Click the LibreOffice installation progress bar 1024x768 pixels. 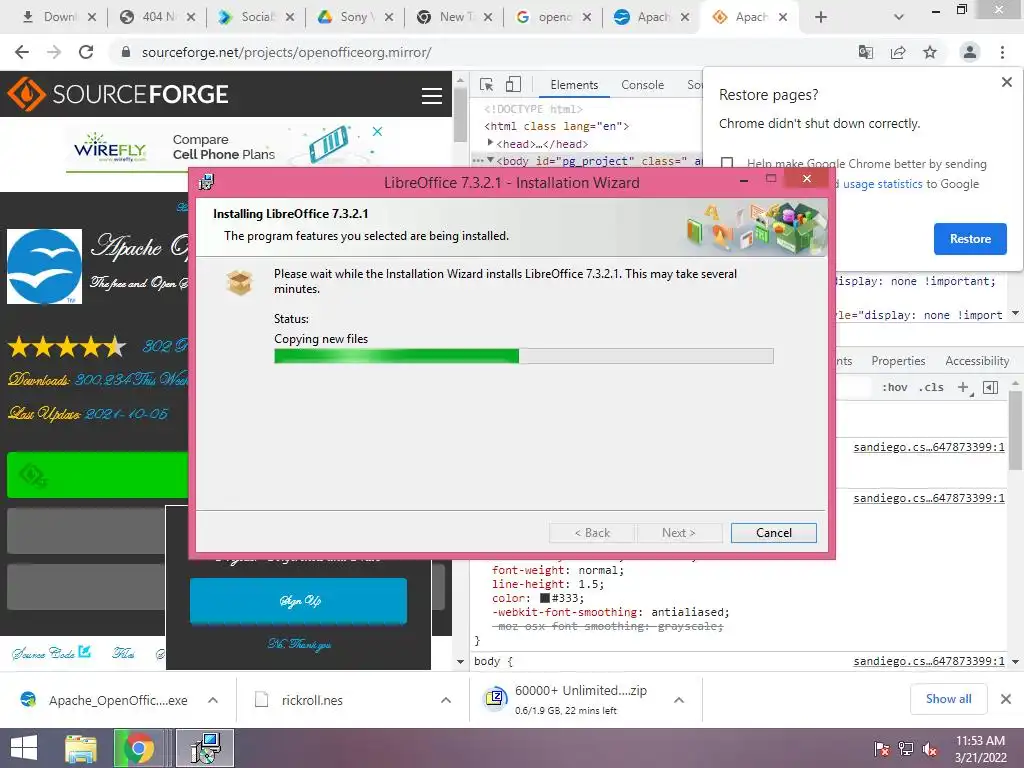pyautogui.click(x=523, y=356)
